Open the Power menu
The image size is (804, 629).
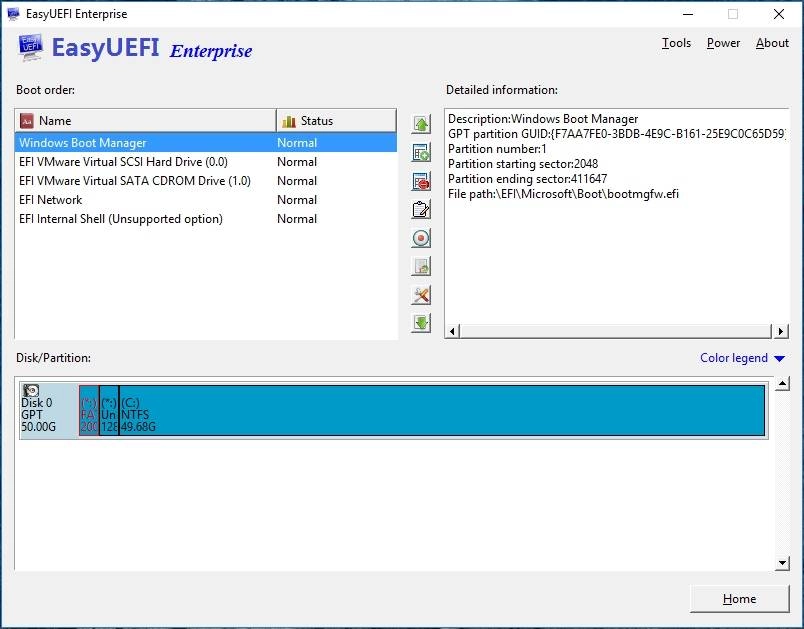723,43
